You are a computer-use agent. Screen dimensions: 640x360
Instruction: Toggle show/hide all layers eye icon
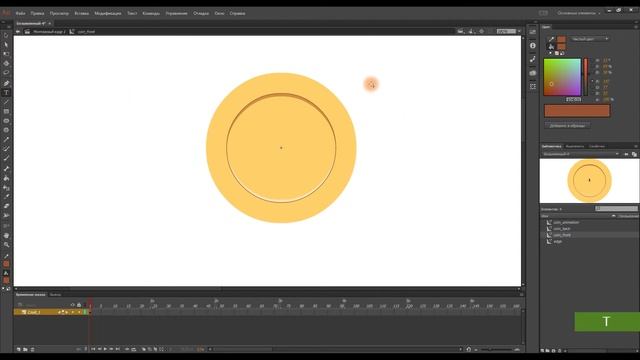[73, 305]
